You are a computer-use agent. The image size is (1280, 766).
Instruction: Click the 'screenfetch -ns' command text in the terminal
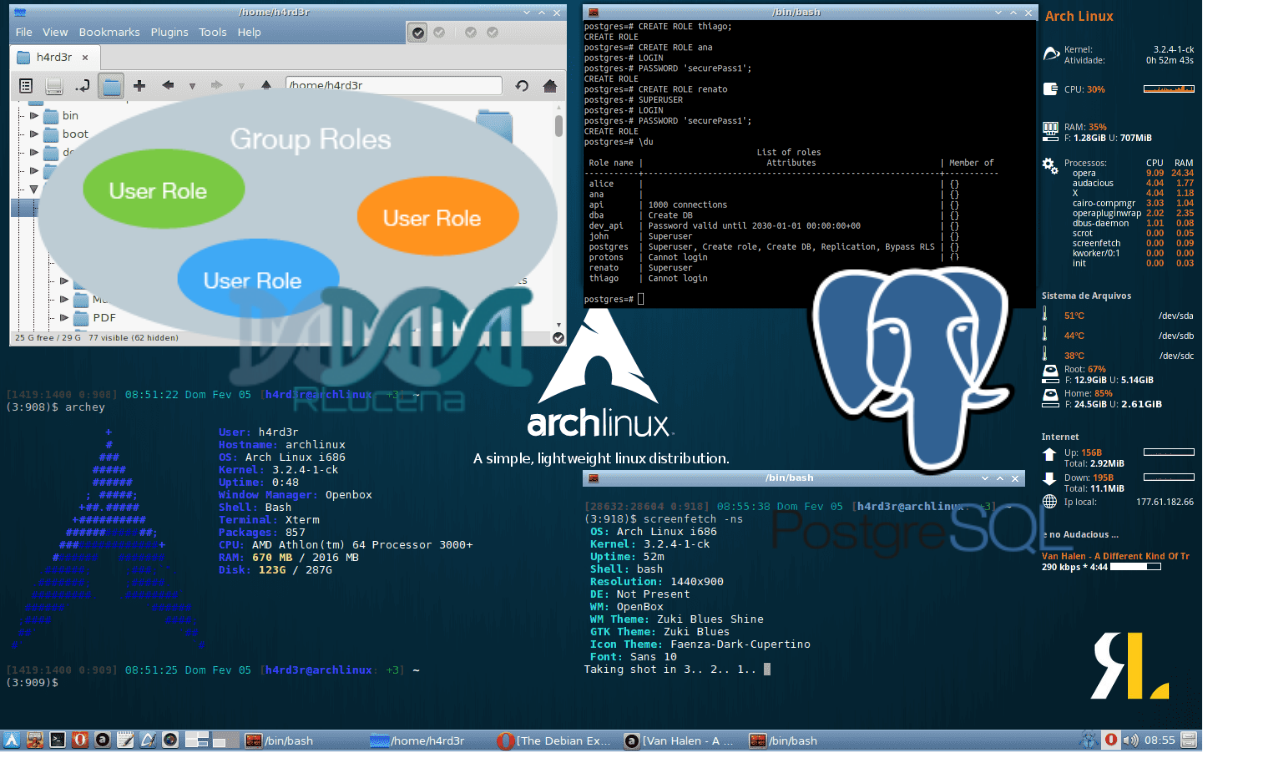(x=685, y=519)
